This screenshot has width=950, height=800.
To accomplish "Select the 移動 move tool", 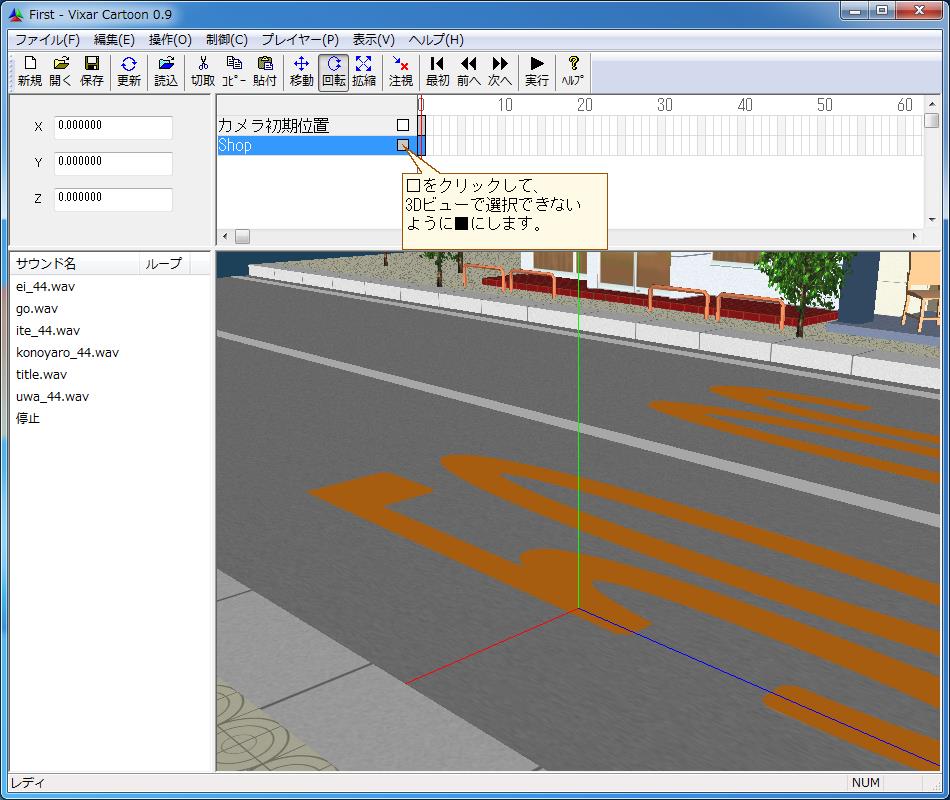I will (301, 71).
